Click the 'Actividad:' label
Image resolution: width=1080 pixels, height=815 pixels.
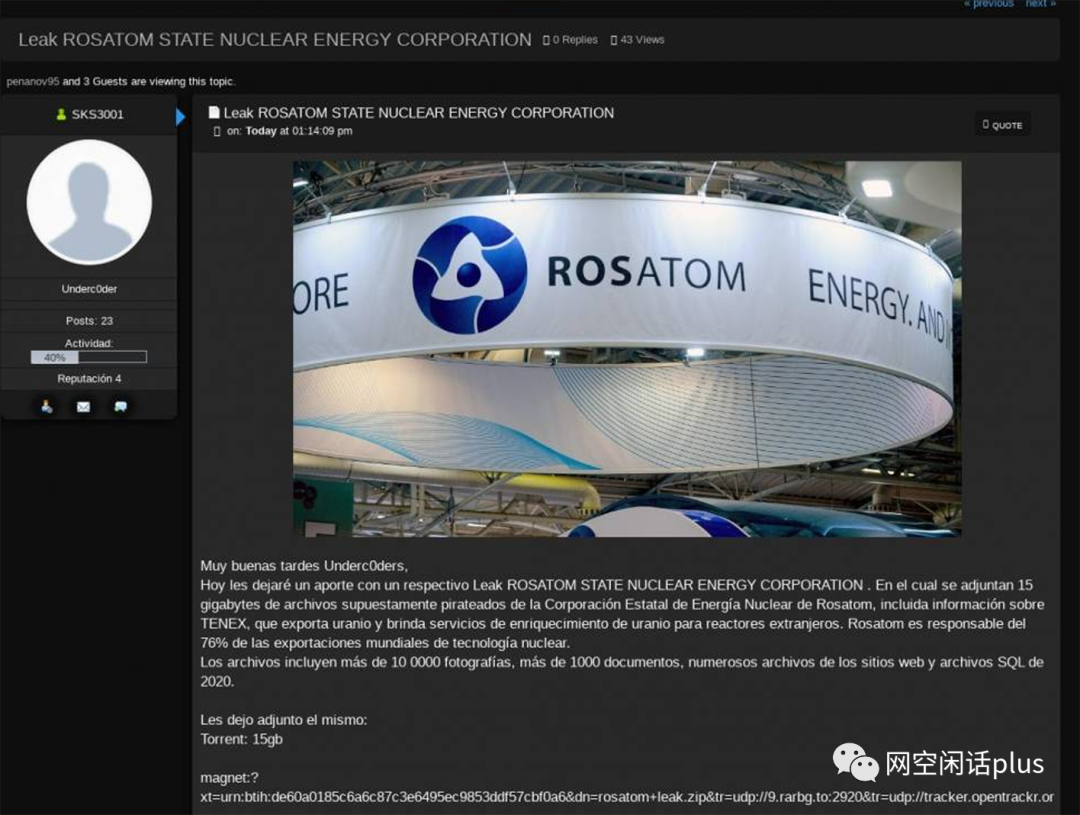89,343
